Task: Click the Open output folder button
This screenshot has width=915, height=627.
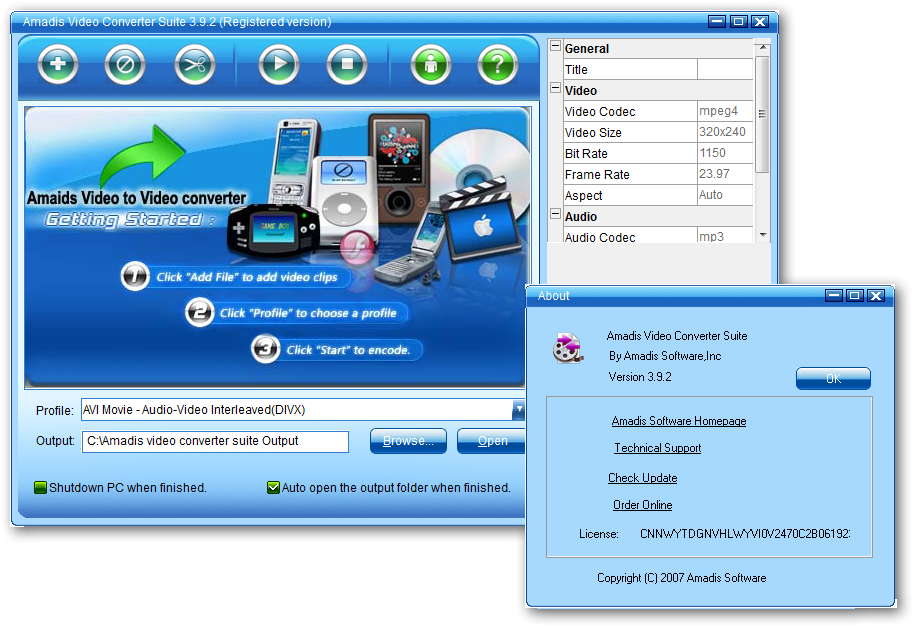Action: click(x=493, y=441)
